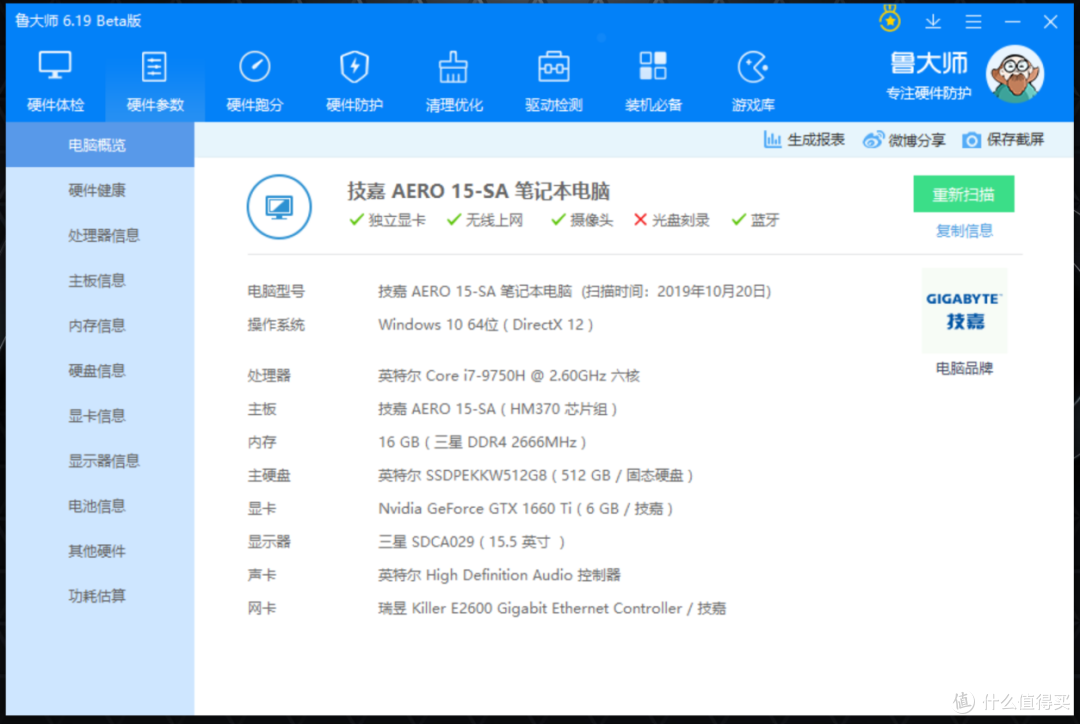The height and width of the screenshot is (724, 1080).
Task: Click the Weibo icon for 微博分享
Action: pos(873,140)
